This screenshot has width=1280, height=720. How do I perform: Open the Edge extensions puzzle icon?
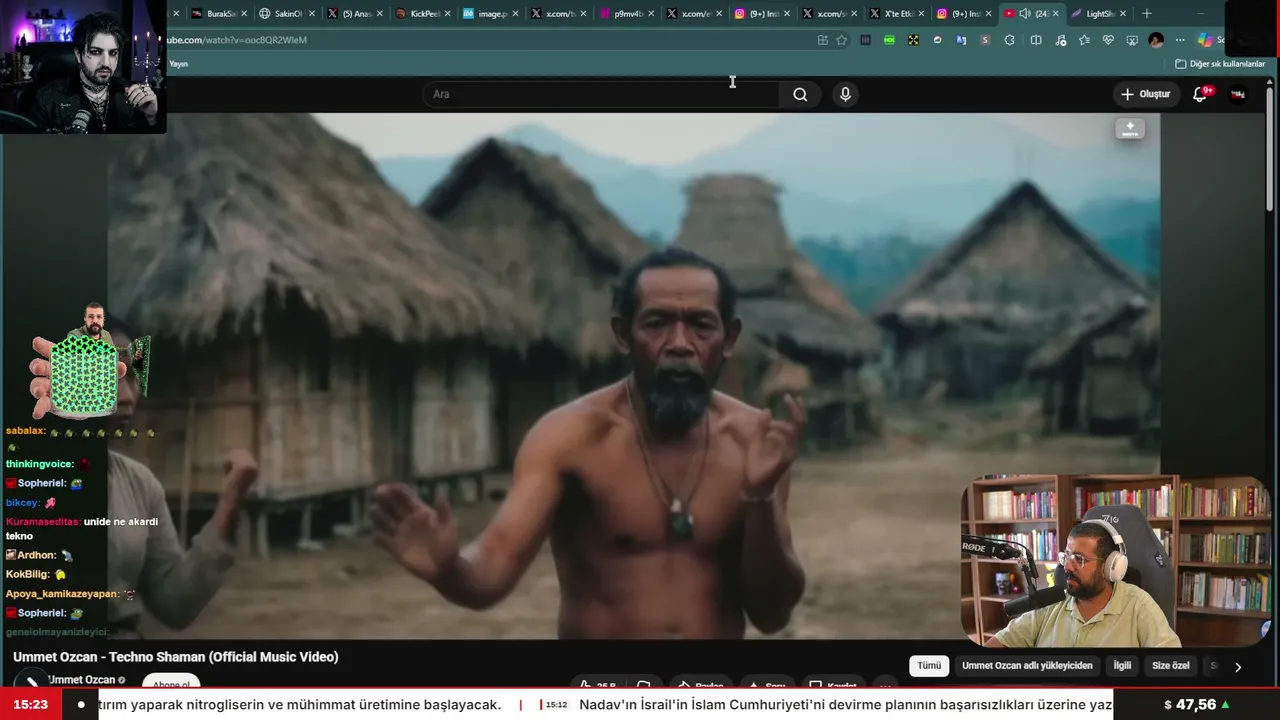1010,40
